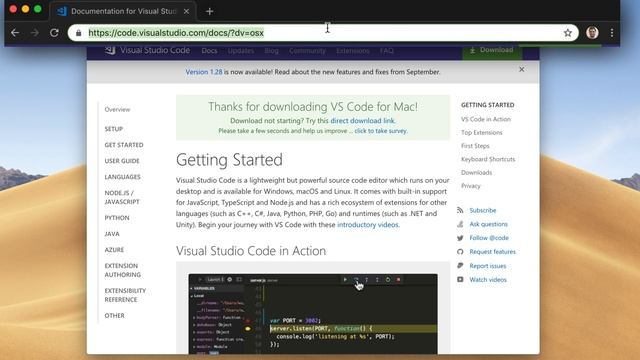The width and height of the screenshot is (640, 360).
Task: Open the introductory videos link
Action: pos(368,224)
